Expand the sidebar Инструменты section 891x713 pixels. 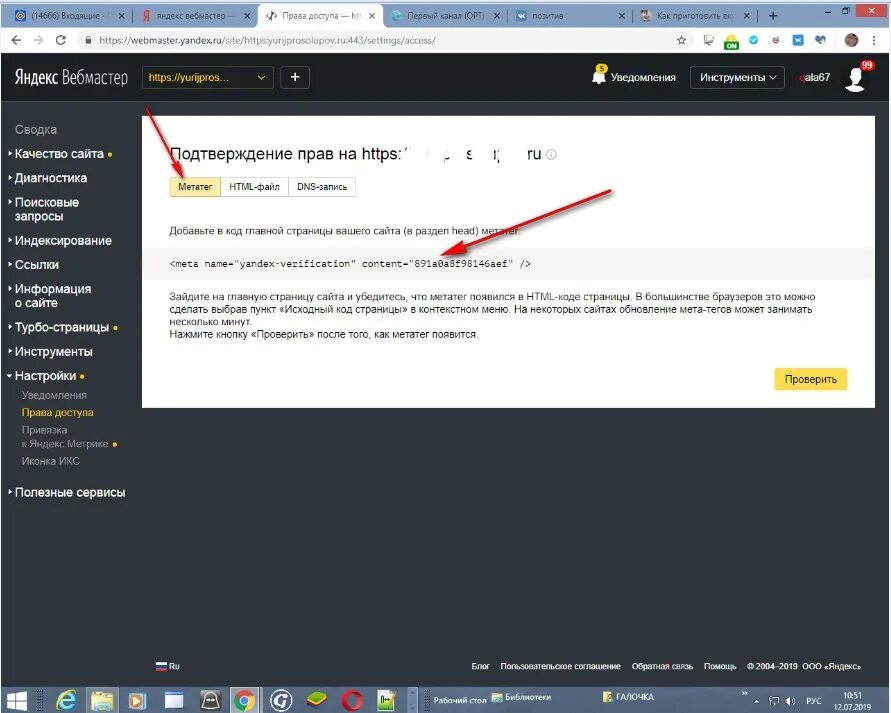point(53,352)
